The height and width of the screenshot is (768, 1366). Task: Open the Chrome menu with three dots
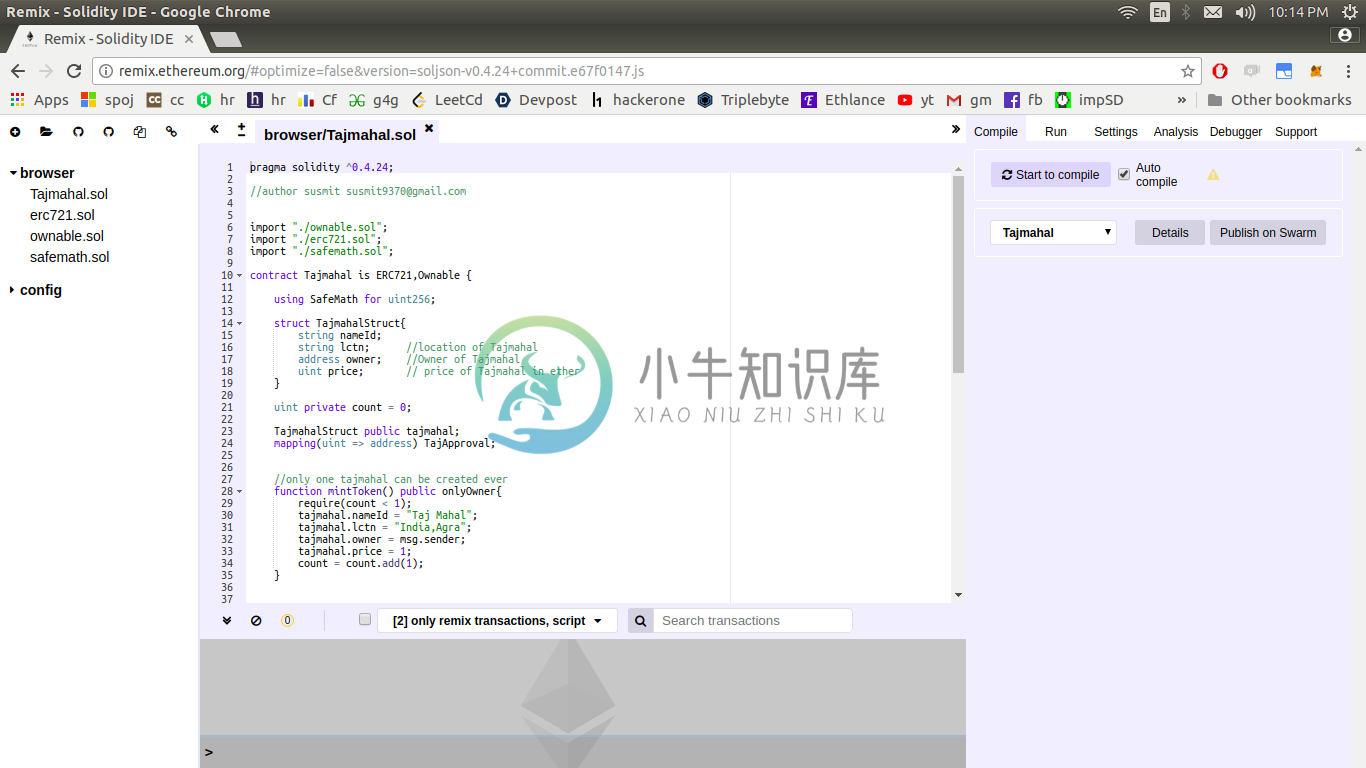coord(1347,71)
